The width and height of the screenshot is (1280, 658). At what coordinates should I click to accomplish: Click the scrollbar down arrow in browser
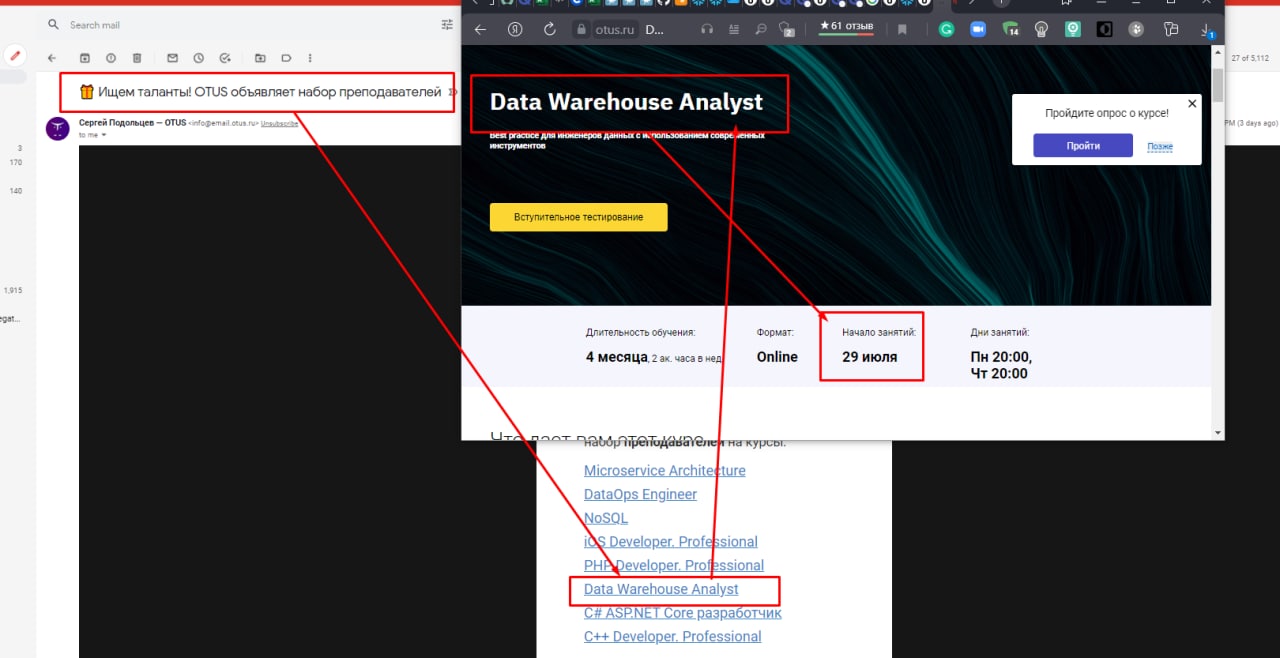point(1217,433)
